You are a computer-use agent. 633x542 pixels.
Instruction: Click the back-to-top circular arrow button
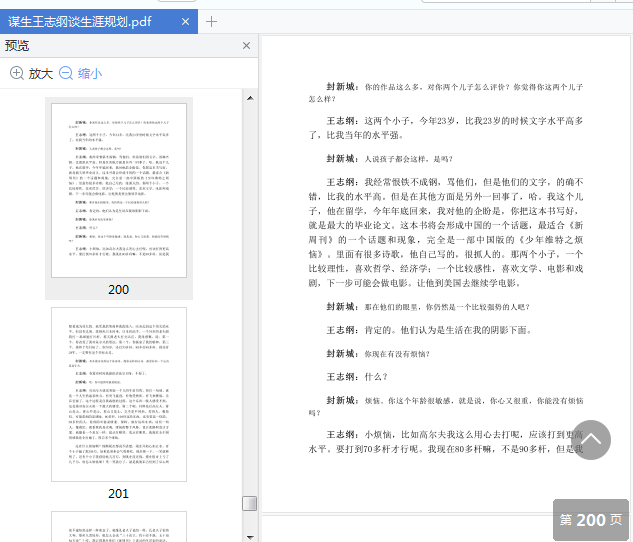click(591, 440)
